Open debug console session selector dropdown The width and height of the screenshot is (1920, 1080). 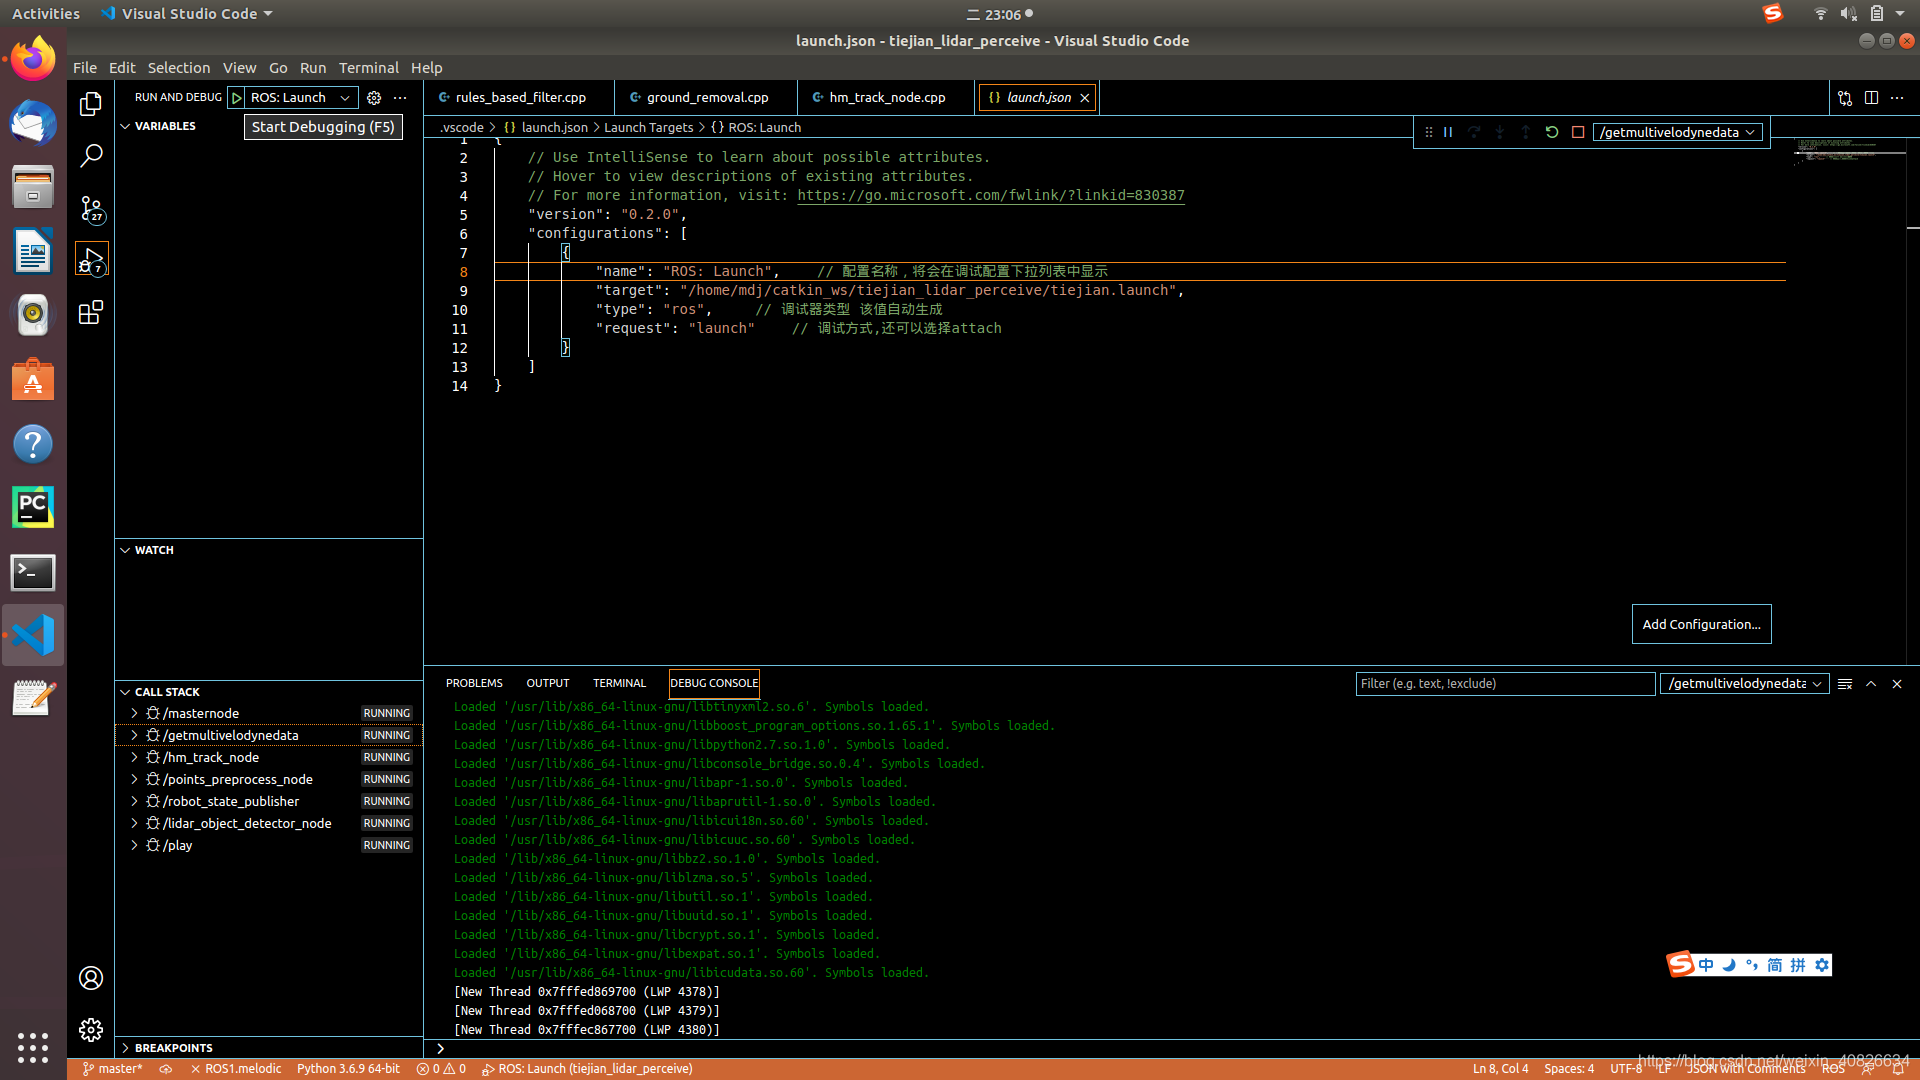click(x=1744, y=684)
